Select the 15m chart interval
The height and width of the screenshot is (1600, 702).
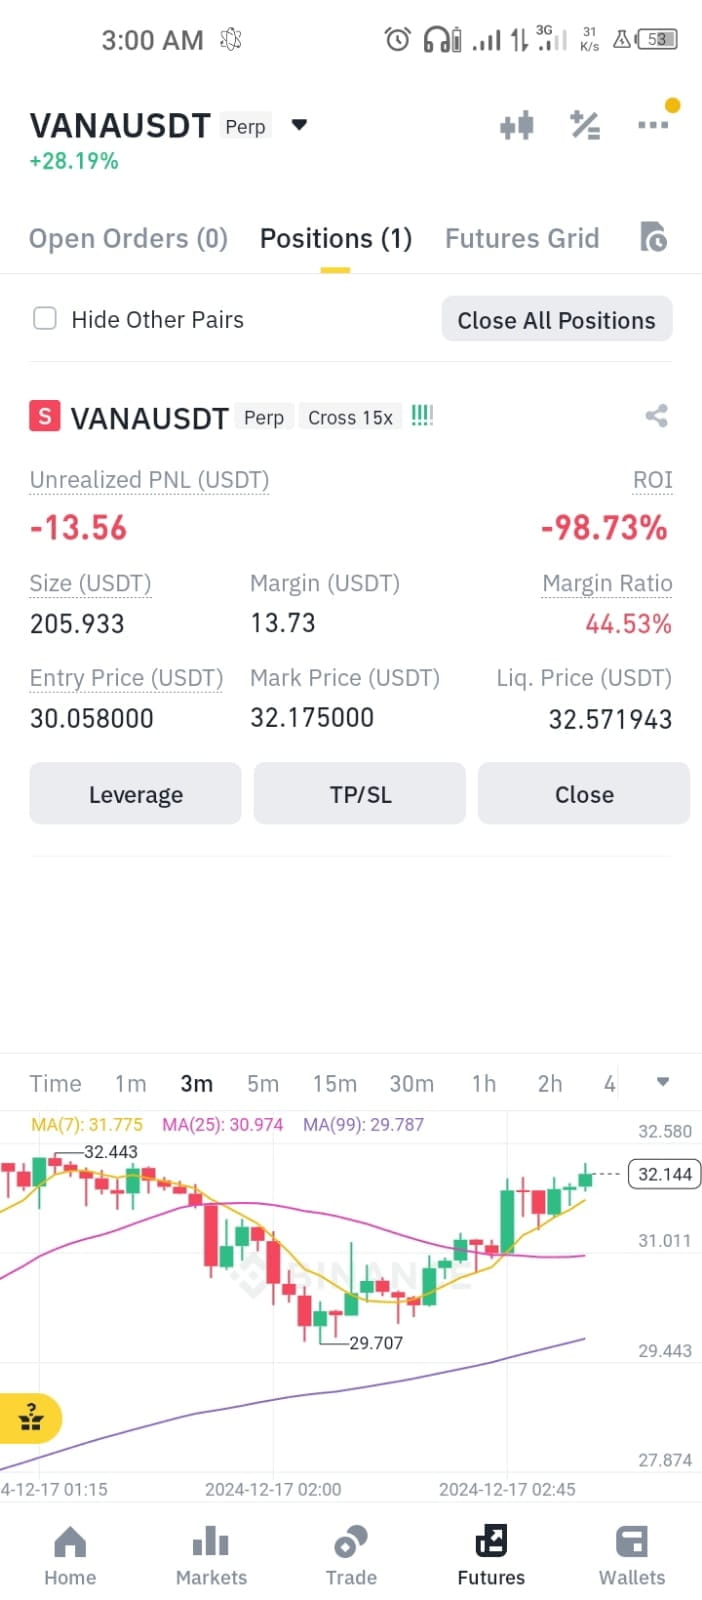[x=334, y=1083]
